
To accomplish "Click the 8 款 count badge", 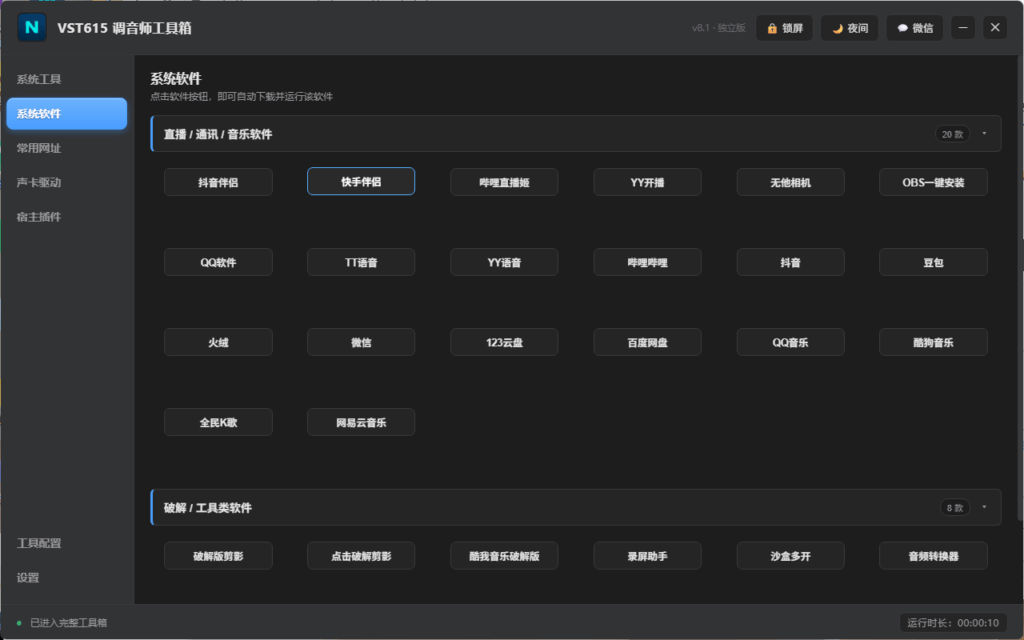I will pyautogui.click(x=955, y=507).
